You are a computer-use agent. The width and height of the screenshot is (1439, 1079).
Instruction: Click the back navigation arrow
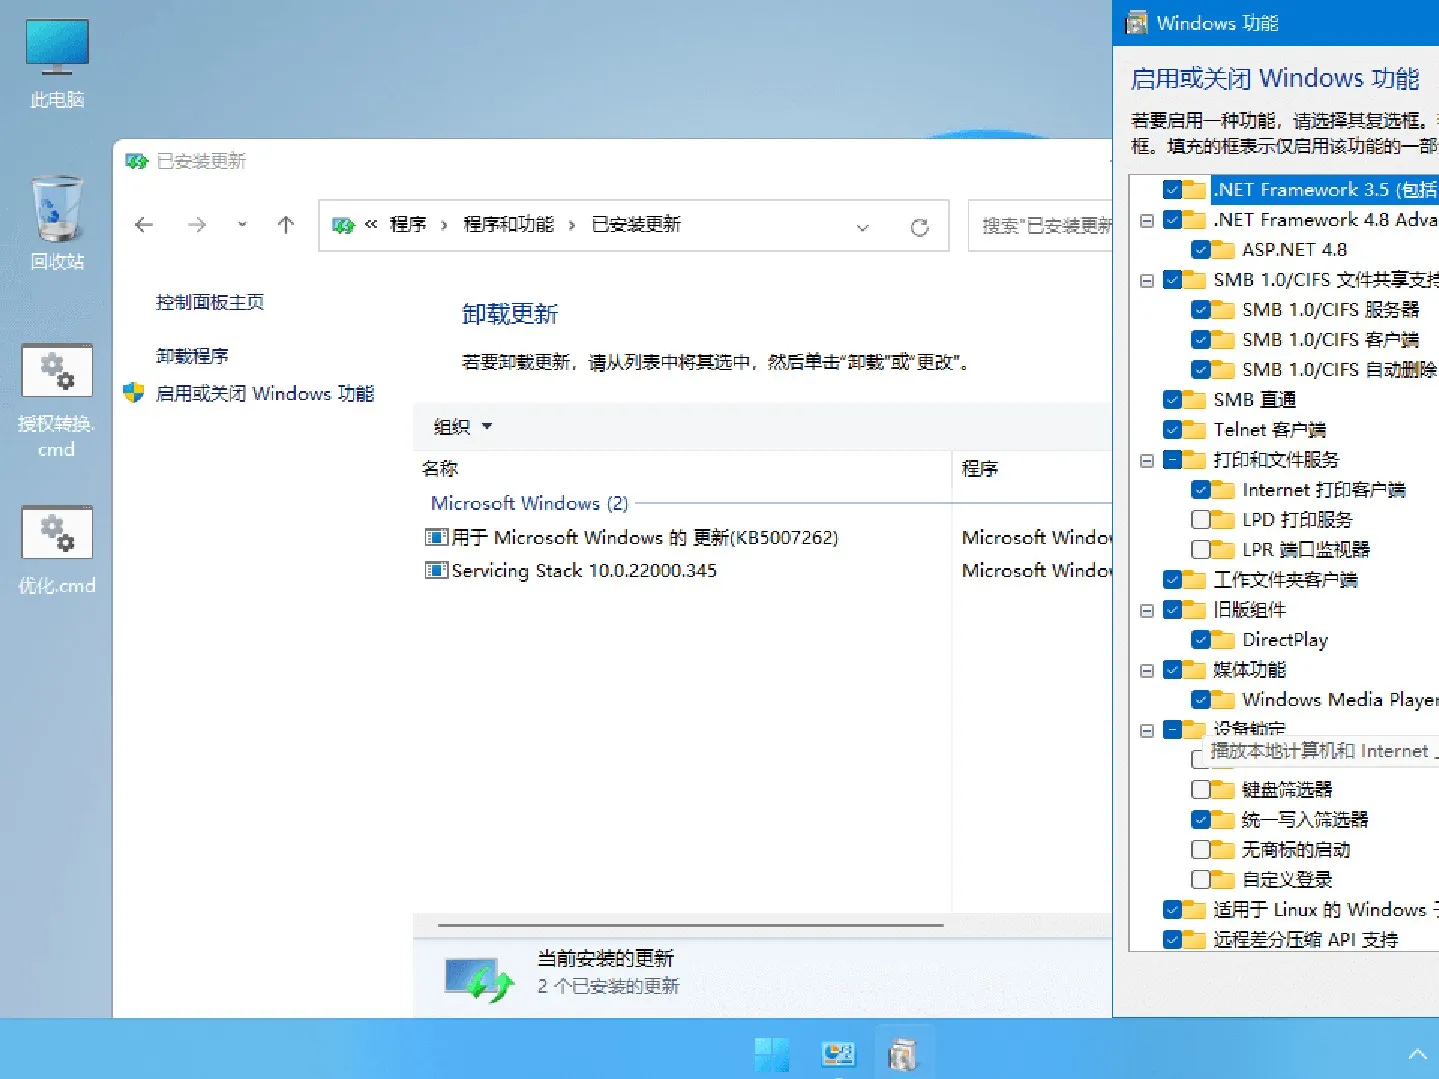(x=142, y=225)
